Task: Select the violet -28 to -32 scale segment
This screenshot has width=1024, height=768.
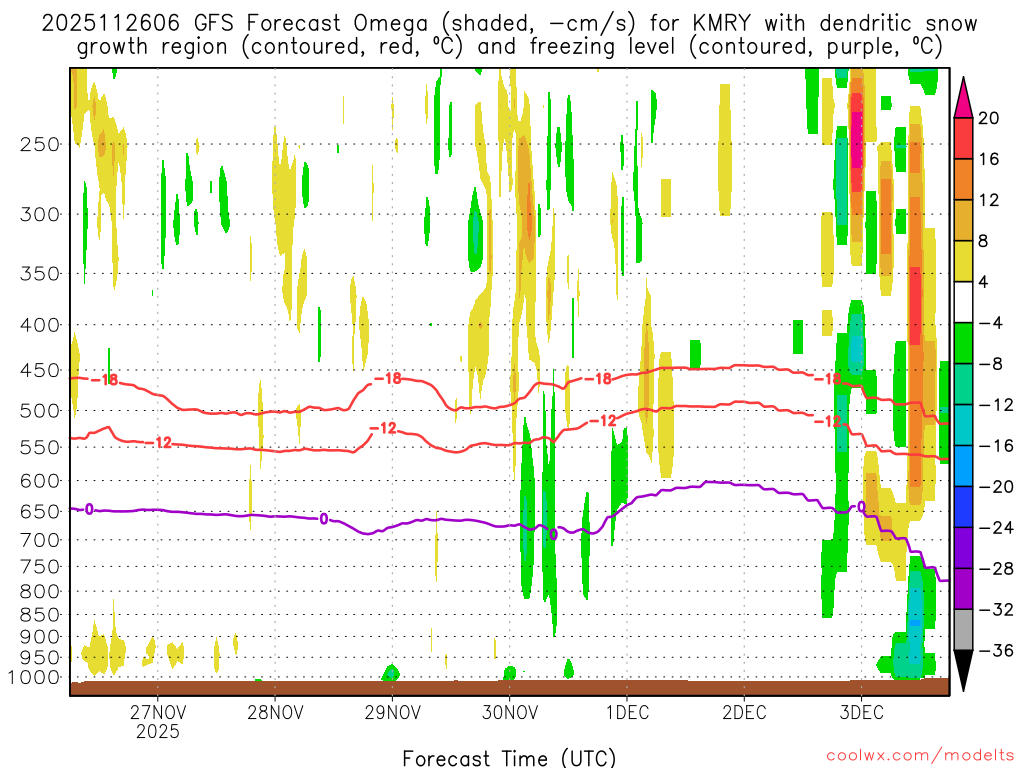Action: (963, 588)
